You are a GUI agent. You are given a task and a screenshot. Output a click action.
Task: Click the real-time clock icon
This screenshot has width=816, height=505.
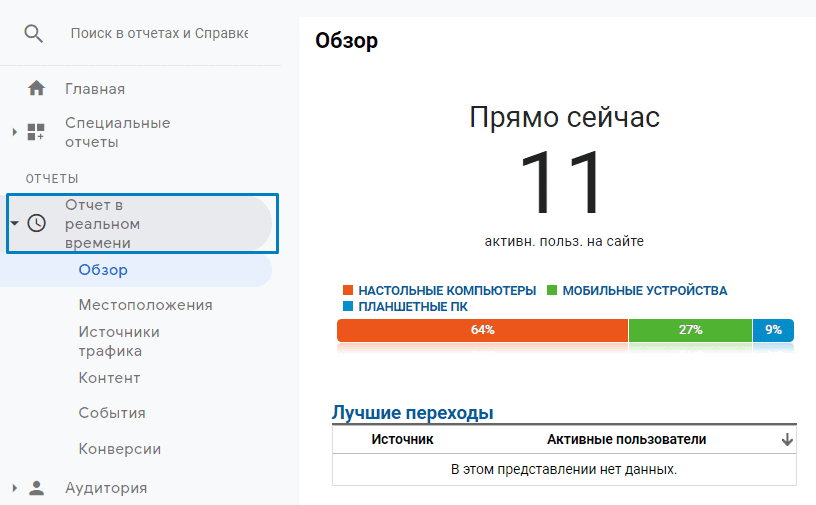click(36, 223)
